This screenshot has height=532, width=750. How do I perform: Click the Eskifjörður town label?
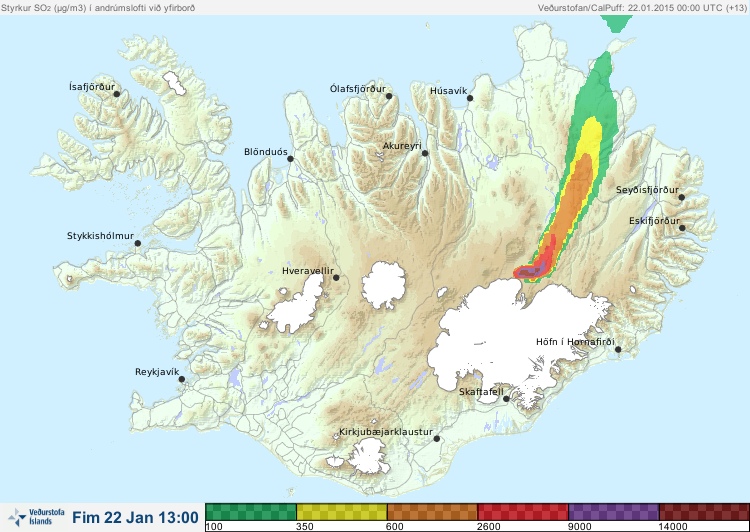(654, 221)
